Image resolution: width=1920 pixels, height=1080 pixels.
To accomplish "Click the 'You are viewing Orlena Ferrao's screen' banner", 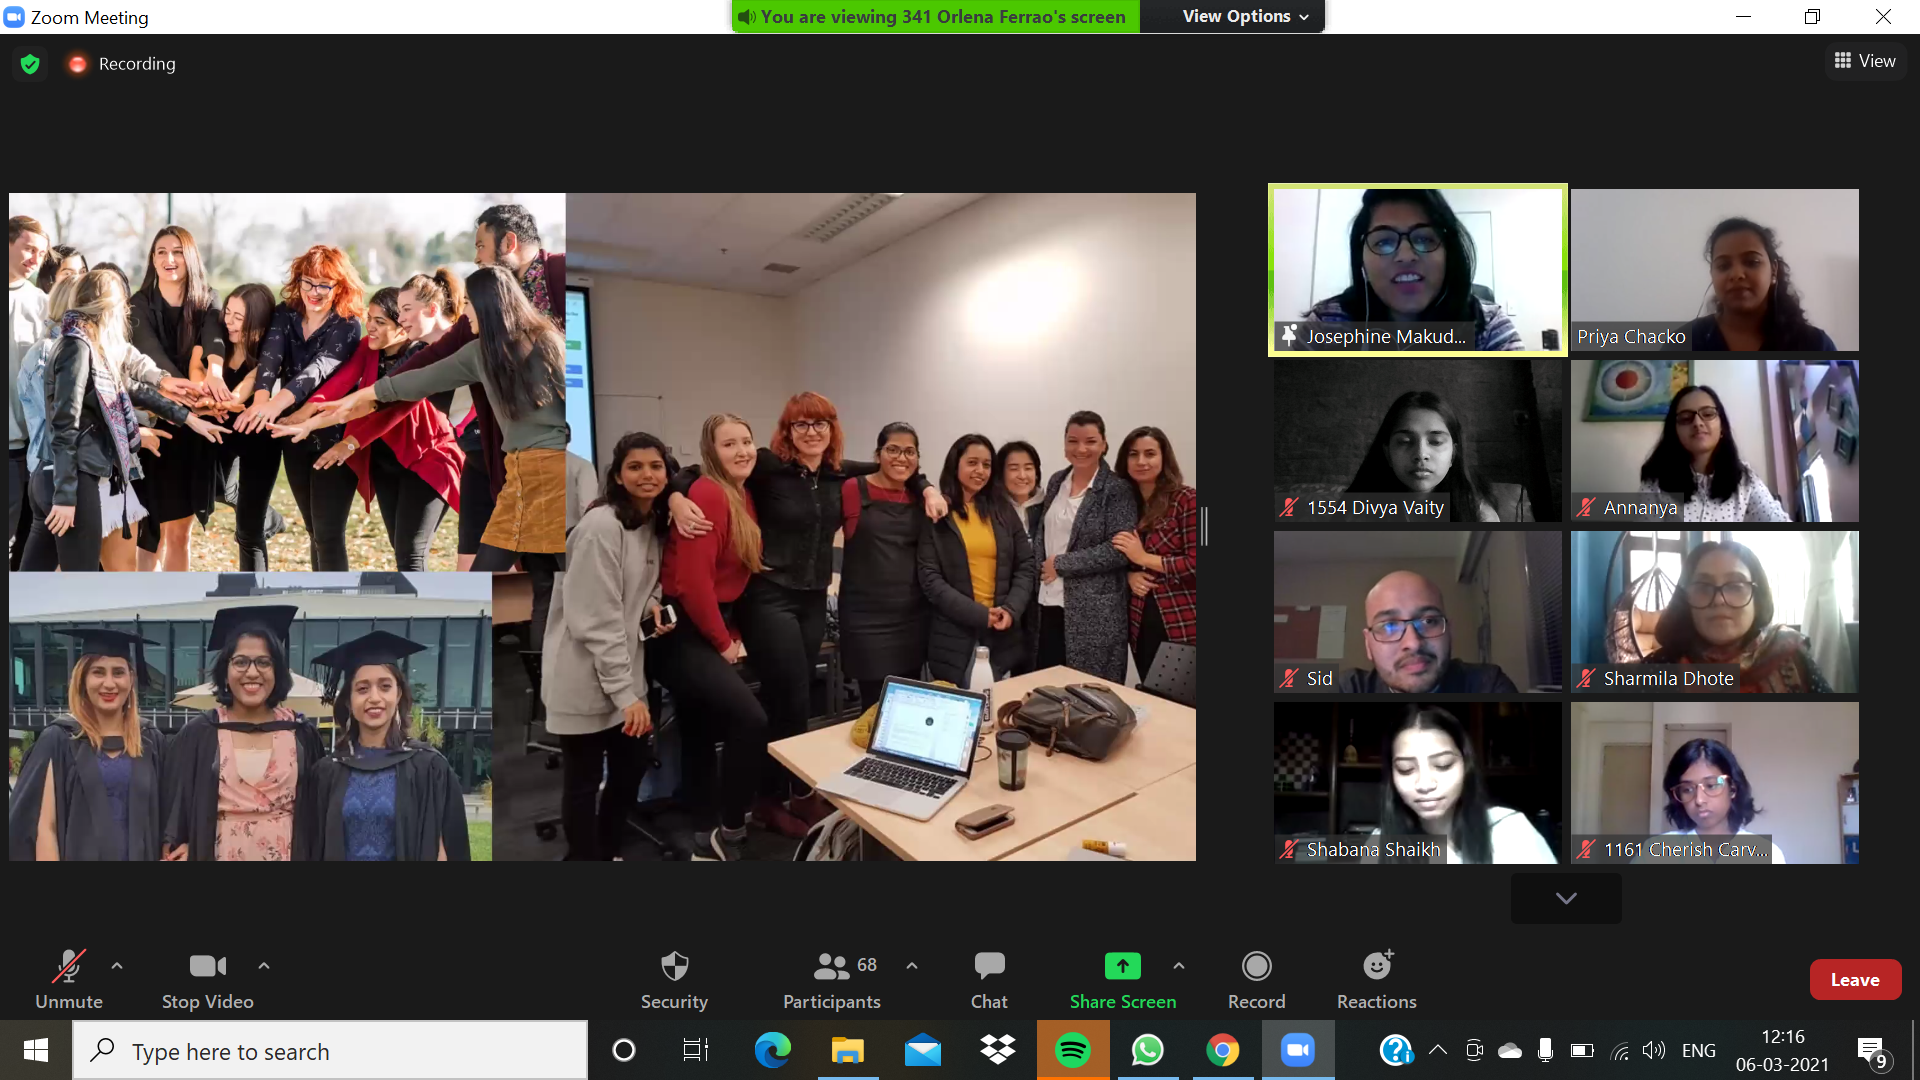I will point(935,16).
